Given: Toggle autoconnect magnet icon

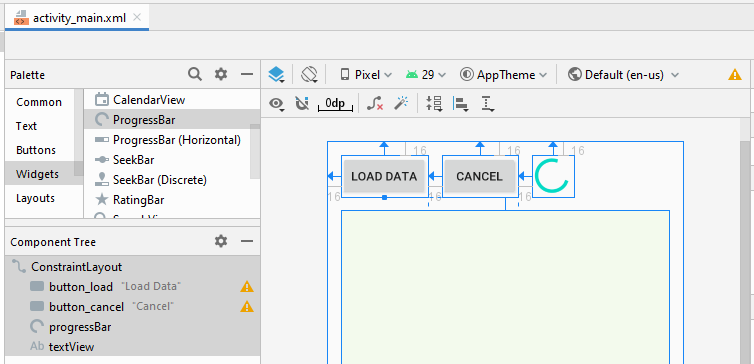Looking at the screenshot, I should [x=302, y=103].
